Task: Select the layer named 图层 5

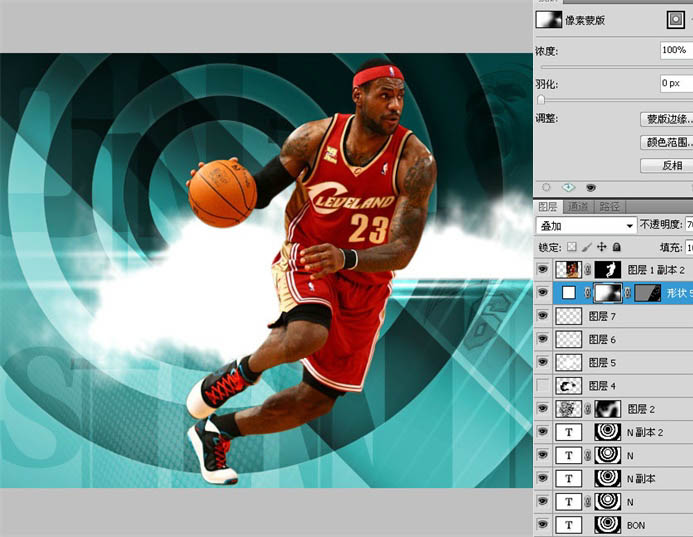Action: (x=602, y=362)
